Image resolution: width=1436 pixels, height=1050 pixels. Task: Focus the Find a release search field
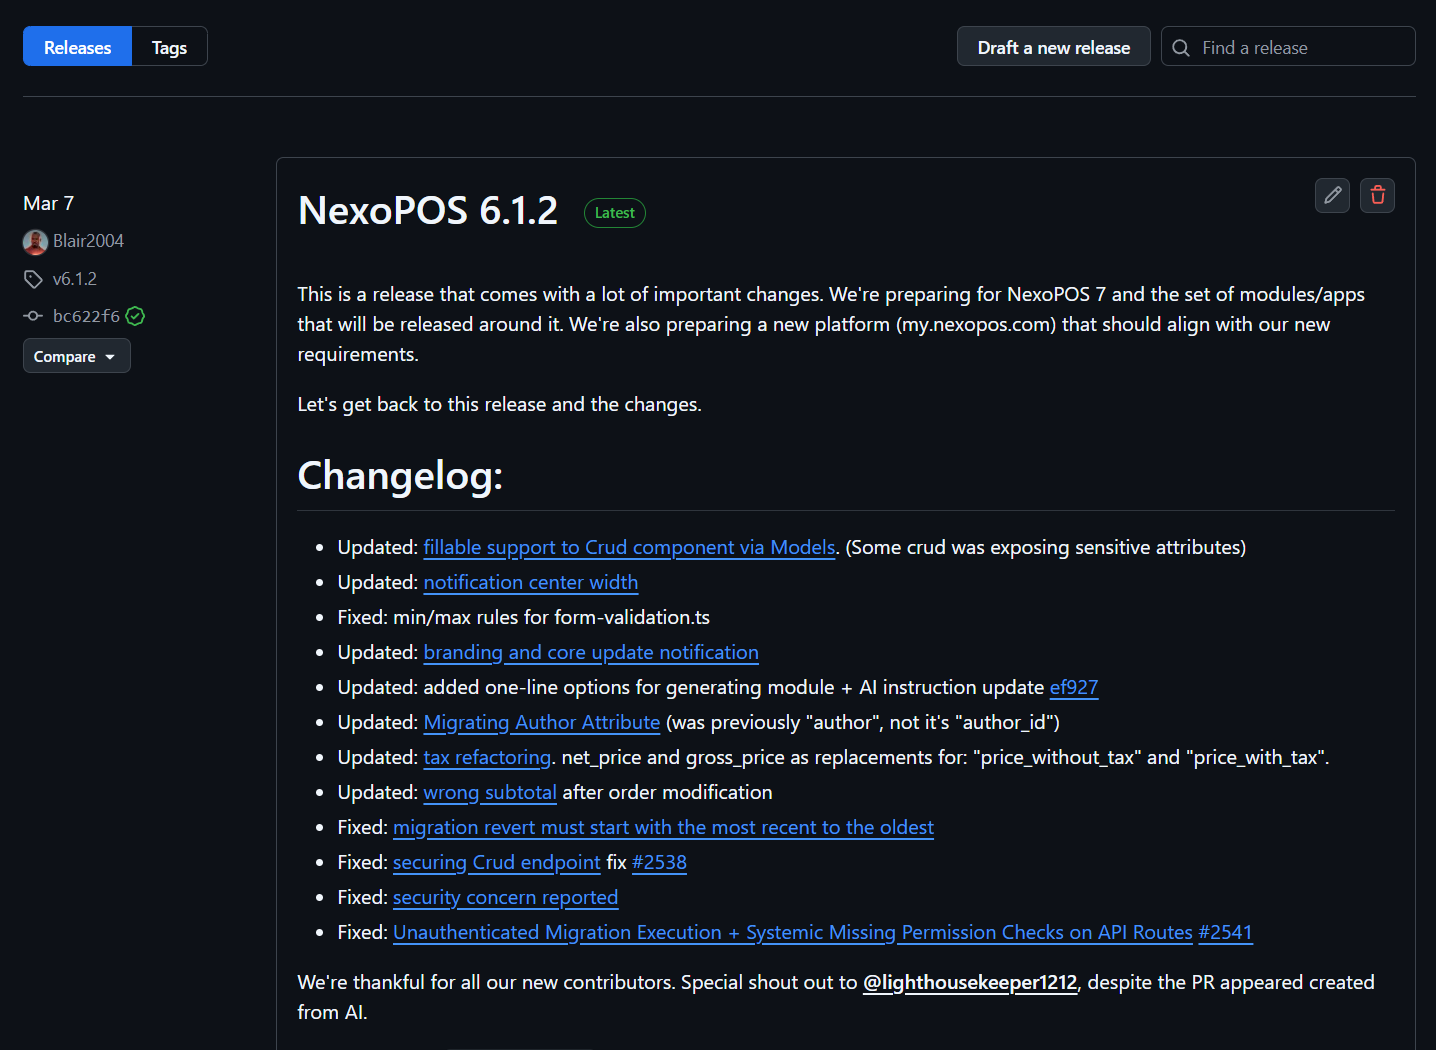1288,47
